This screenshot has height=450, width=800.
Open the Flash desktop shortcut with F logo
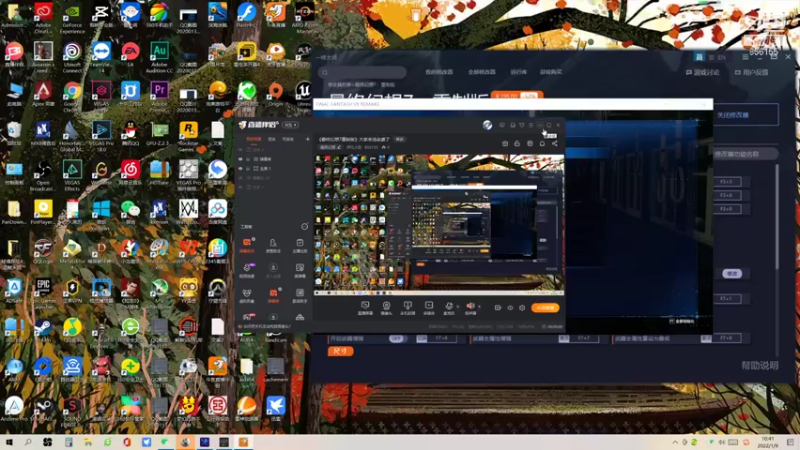246,13
